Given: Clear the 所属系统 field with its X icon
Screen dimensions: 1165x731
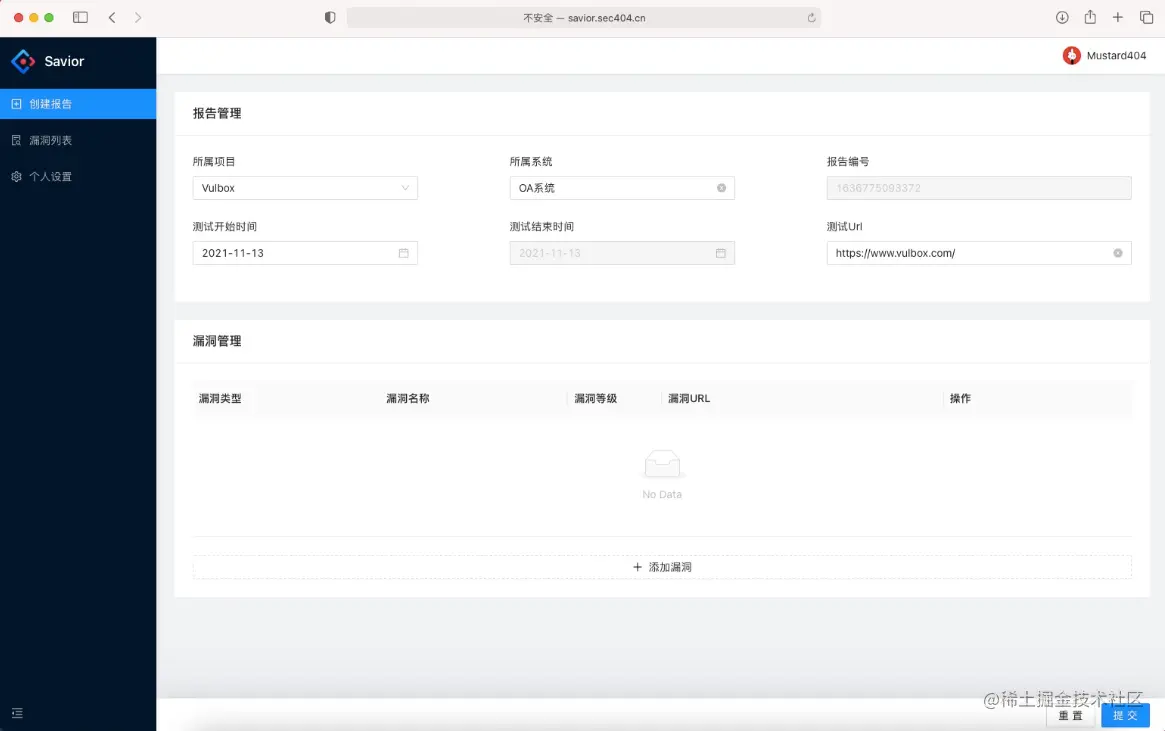Looking at the screenshot, I should tap(721, 188).
